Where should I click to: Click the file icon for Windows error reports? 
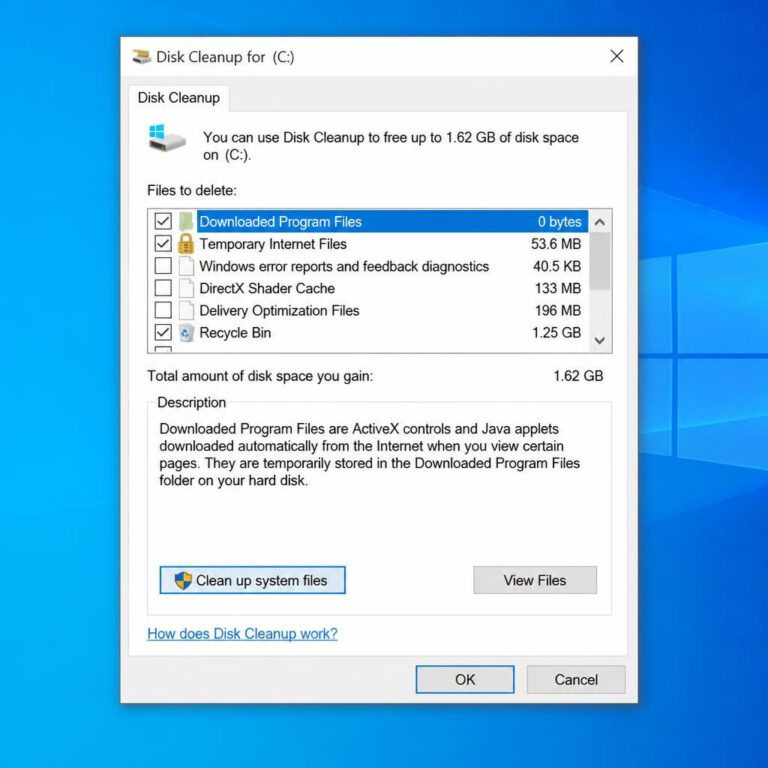coord(186,266)
